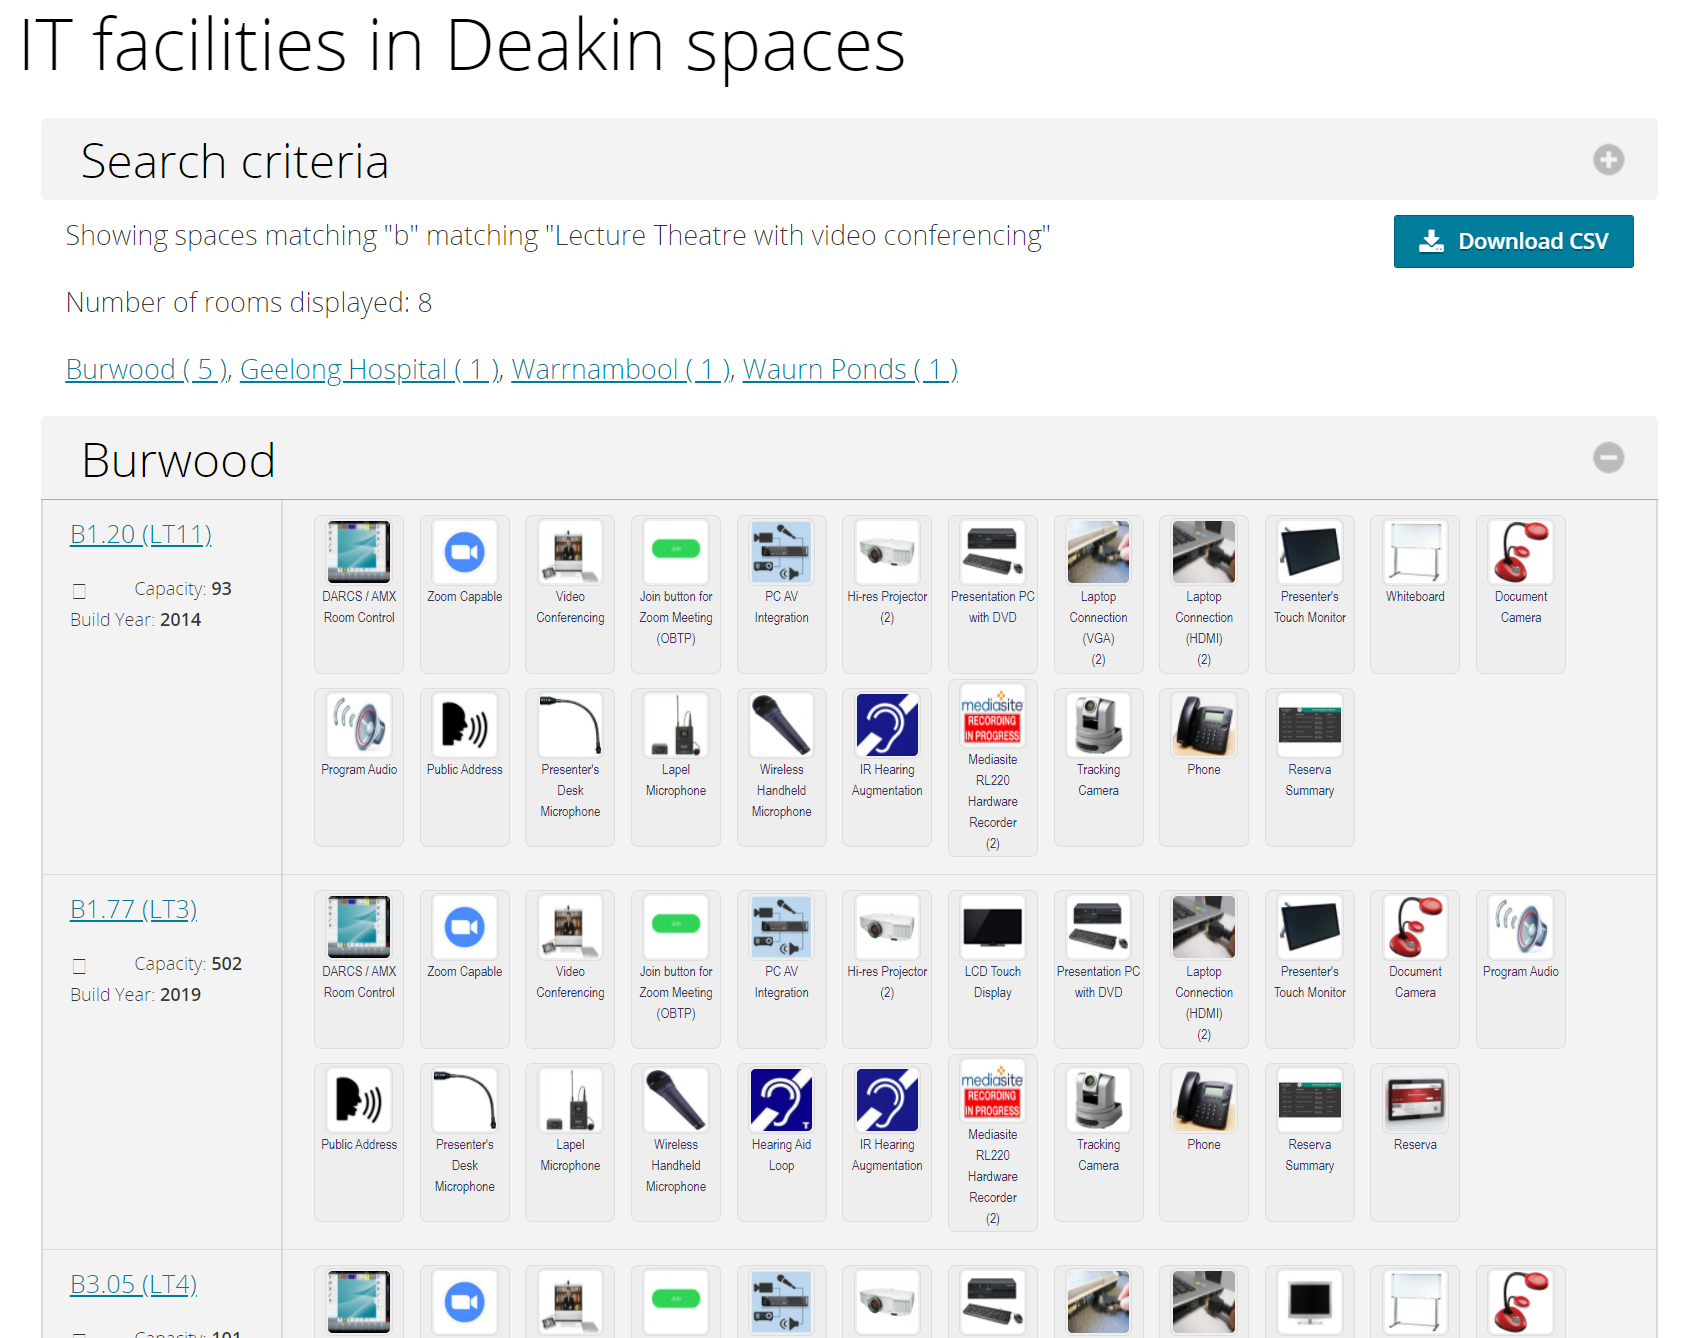Toggle the checkbox beside B1.20's capacity
The image size is (1708, 1338).
pos(79,589)
